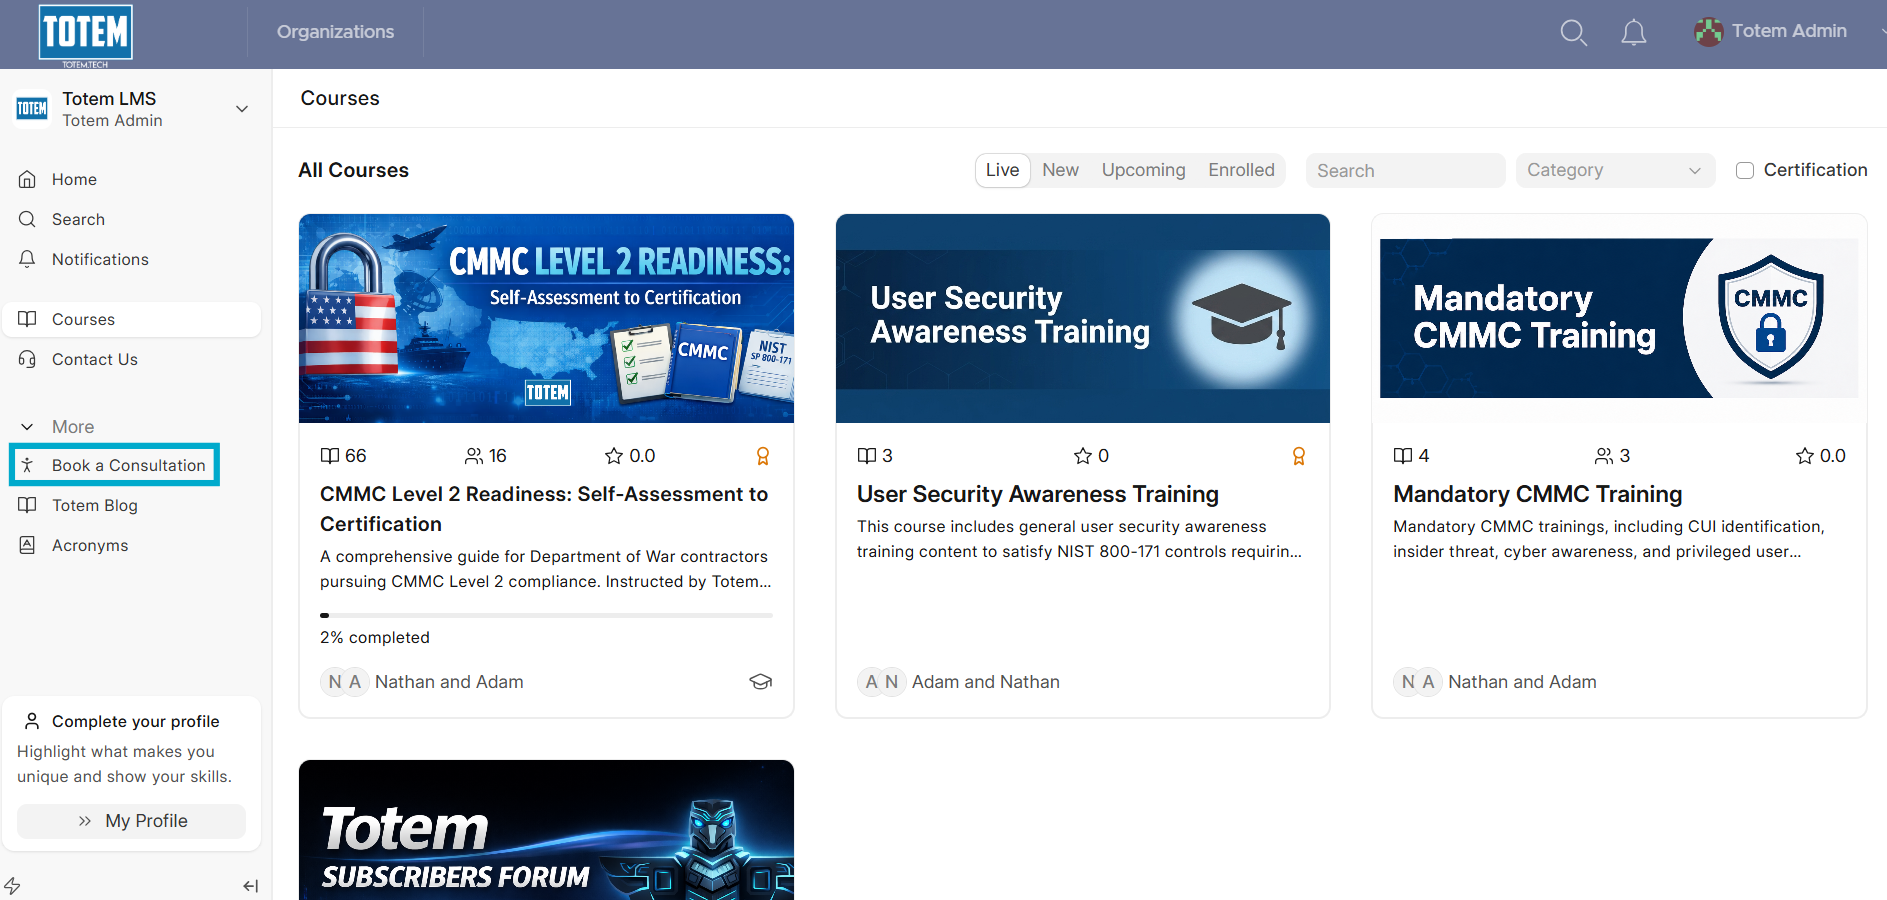The width and height of the screenshot is (1887, 900).
Task: Open the notifications bell in the top bar
Action: click(1633, 33)
